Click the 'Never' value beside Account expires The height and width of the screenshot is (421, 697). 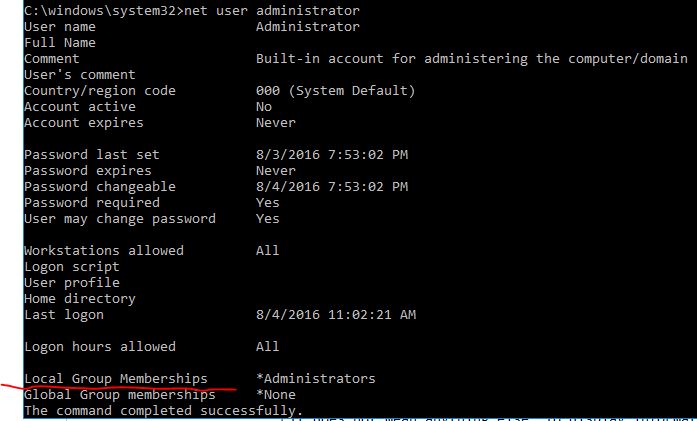[276, 123]
